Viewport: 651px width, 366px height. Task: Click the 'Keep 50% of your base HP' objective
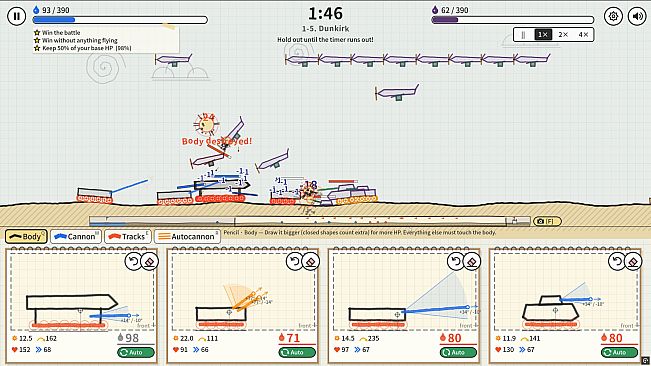86,48
